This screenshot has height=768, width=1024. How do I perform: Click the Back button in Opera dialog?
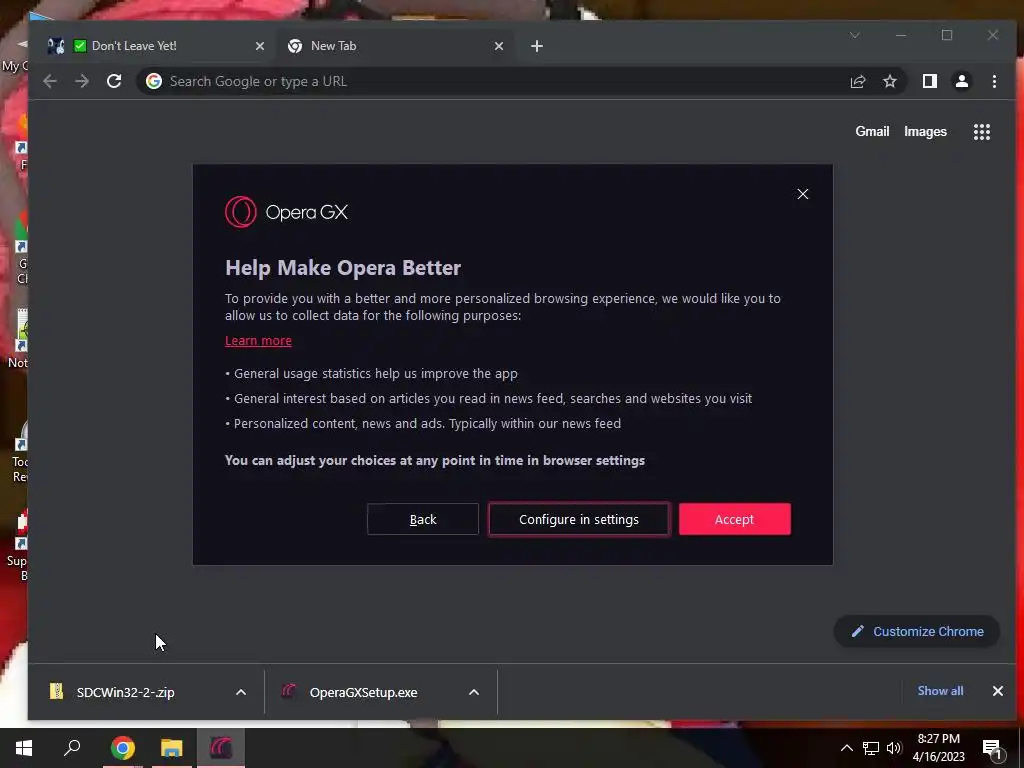pos(423,519)
